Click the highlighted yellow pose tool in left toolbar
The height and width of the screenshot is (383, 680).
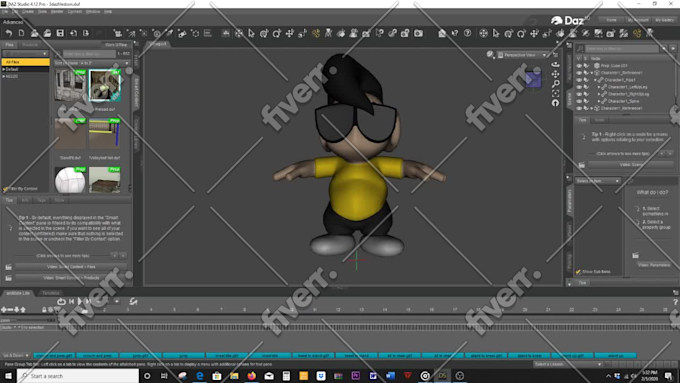(316, 33)
